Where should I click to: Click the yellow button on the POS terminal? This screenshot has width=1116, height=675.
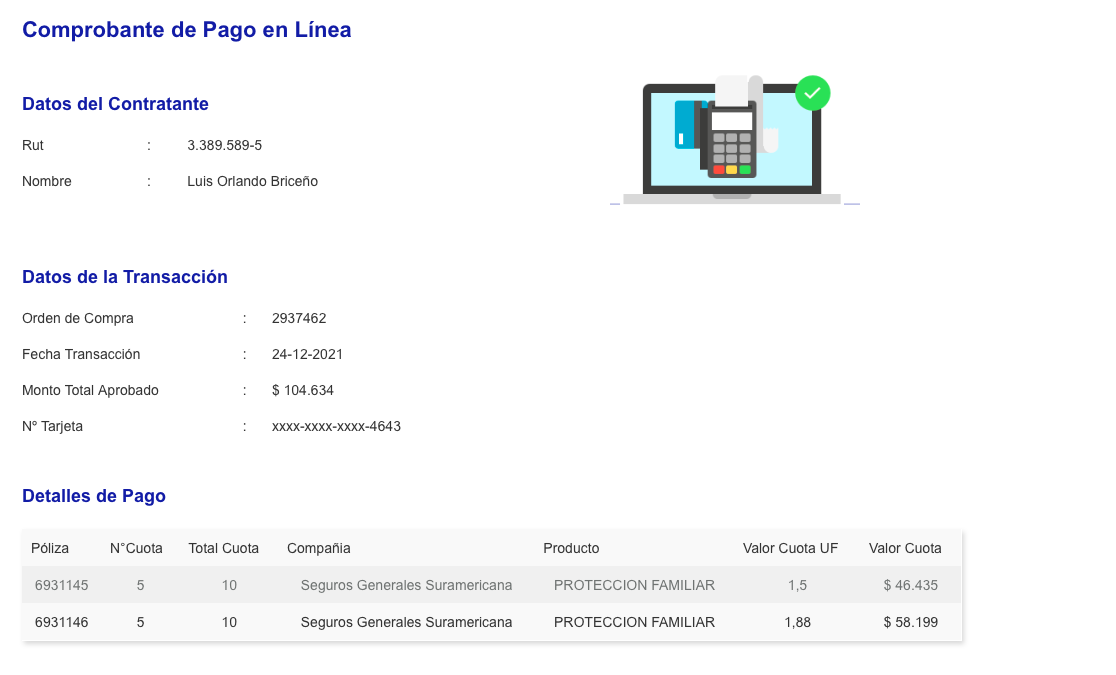(x=732, y=170)
